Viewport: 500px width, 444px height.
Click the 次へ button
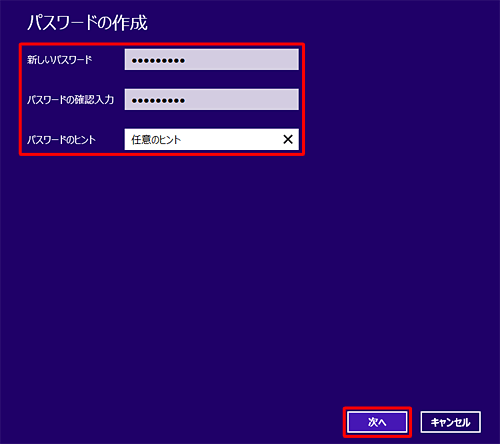(x=377, y=422)
